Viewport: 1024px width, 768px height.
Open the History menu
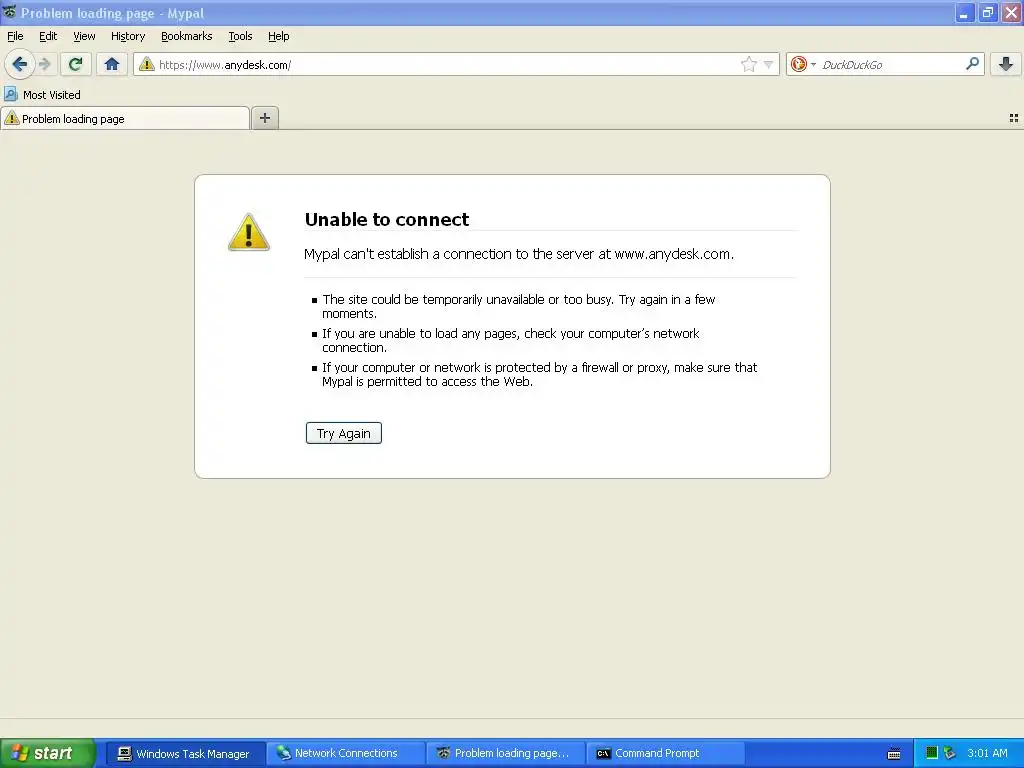coord(128,36)
